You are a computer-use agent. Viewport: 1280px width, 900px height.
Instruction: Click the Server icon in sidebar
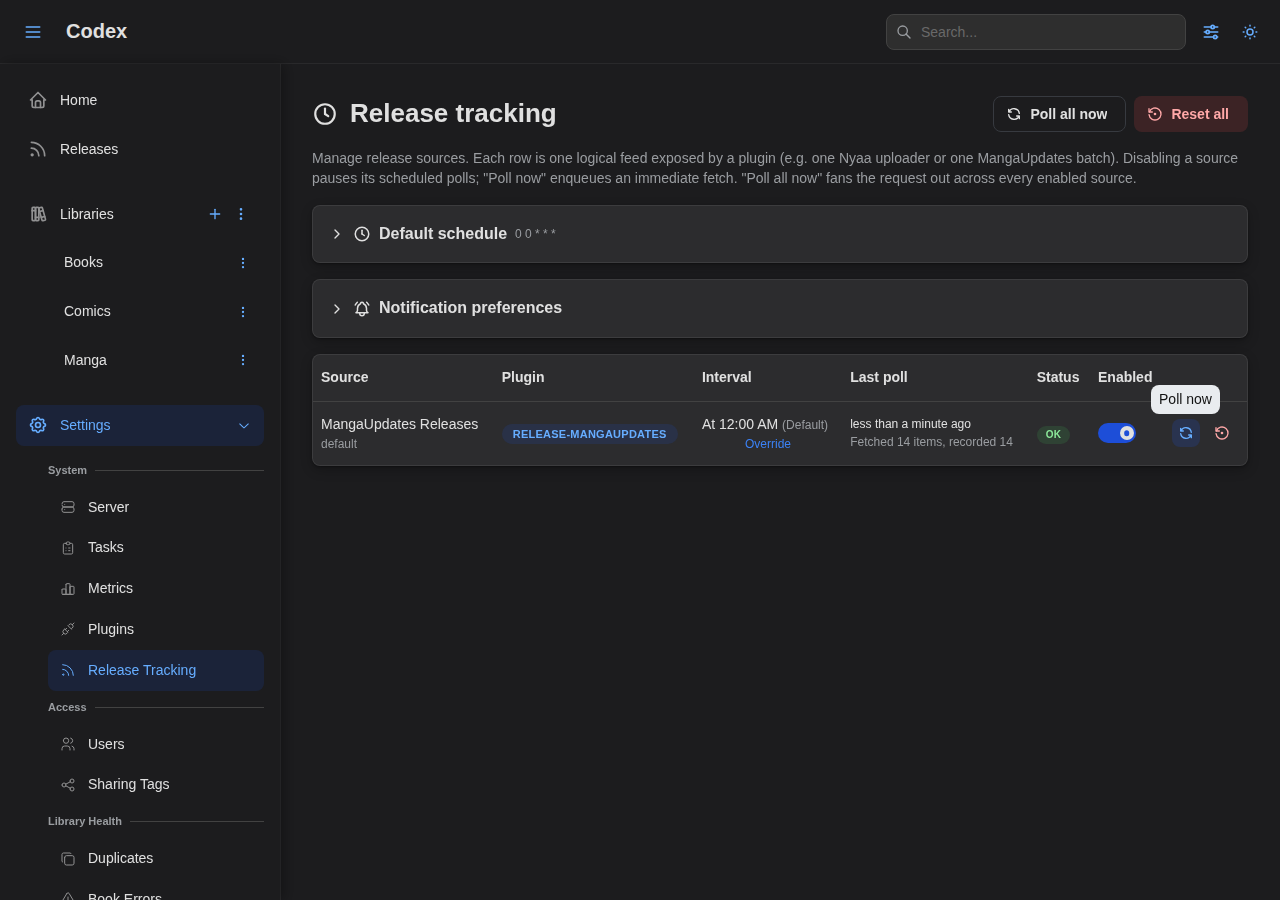point(68,507)
